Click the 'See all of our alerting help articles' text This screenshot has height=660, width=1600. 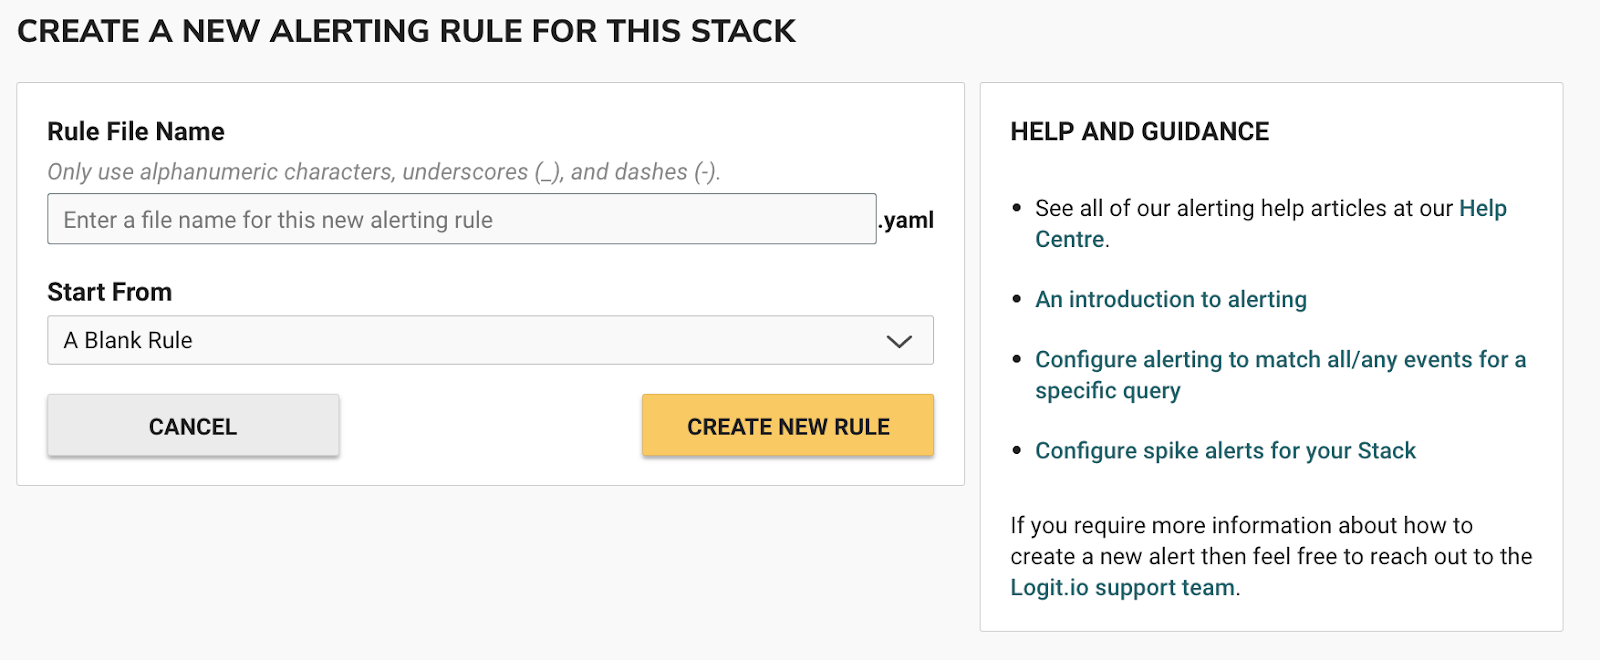click(x=1244, y=208)
